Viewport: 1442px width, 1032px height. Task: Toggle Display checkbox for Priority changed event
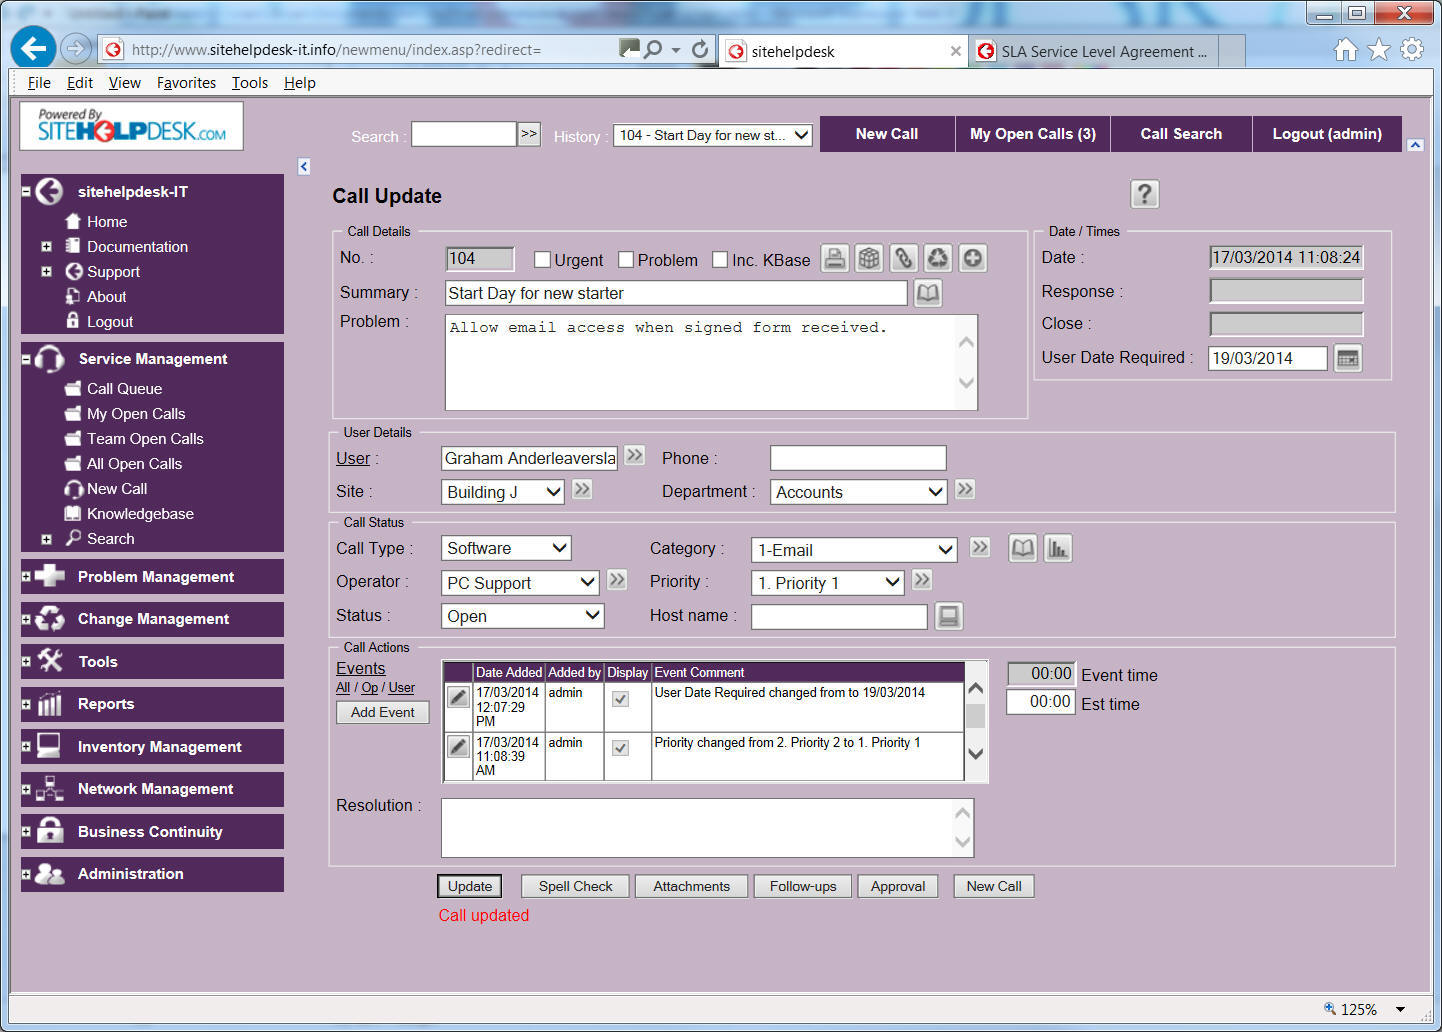pos(621,748)
